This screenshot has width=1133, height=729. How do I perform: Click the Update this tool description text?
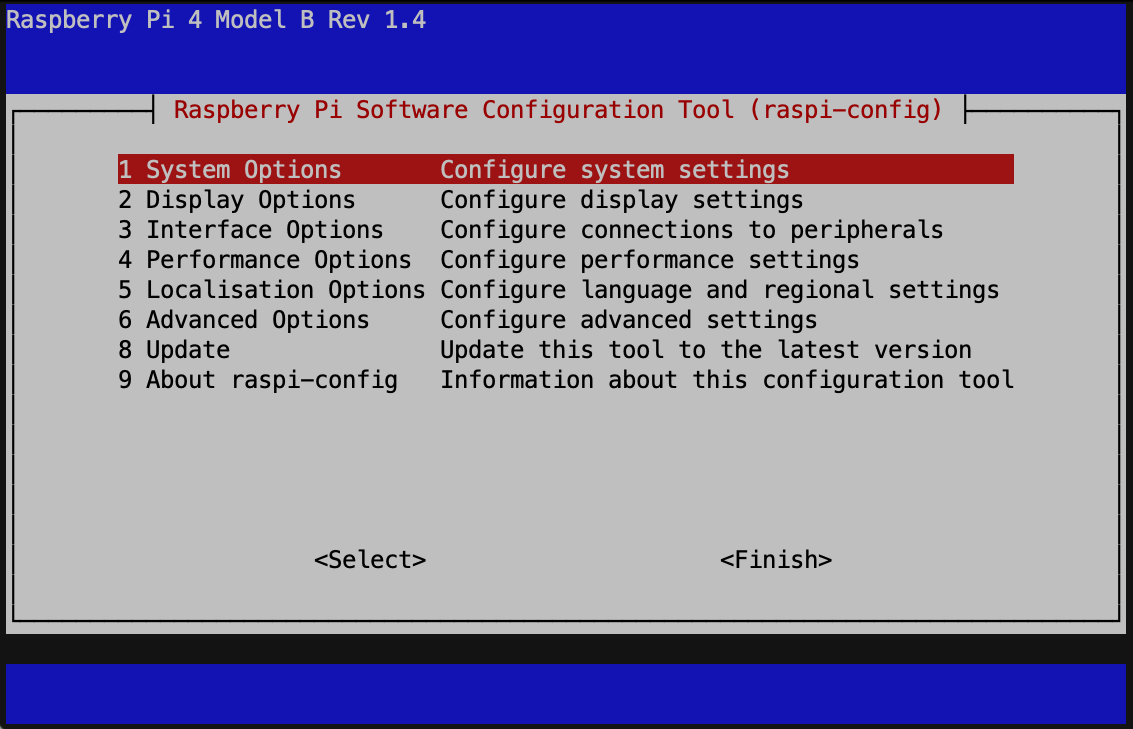click(706, 349)
